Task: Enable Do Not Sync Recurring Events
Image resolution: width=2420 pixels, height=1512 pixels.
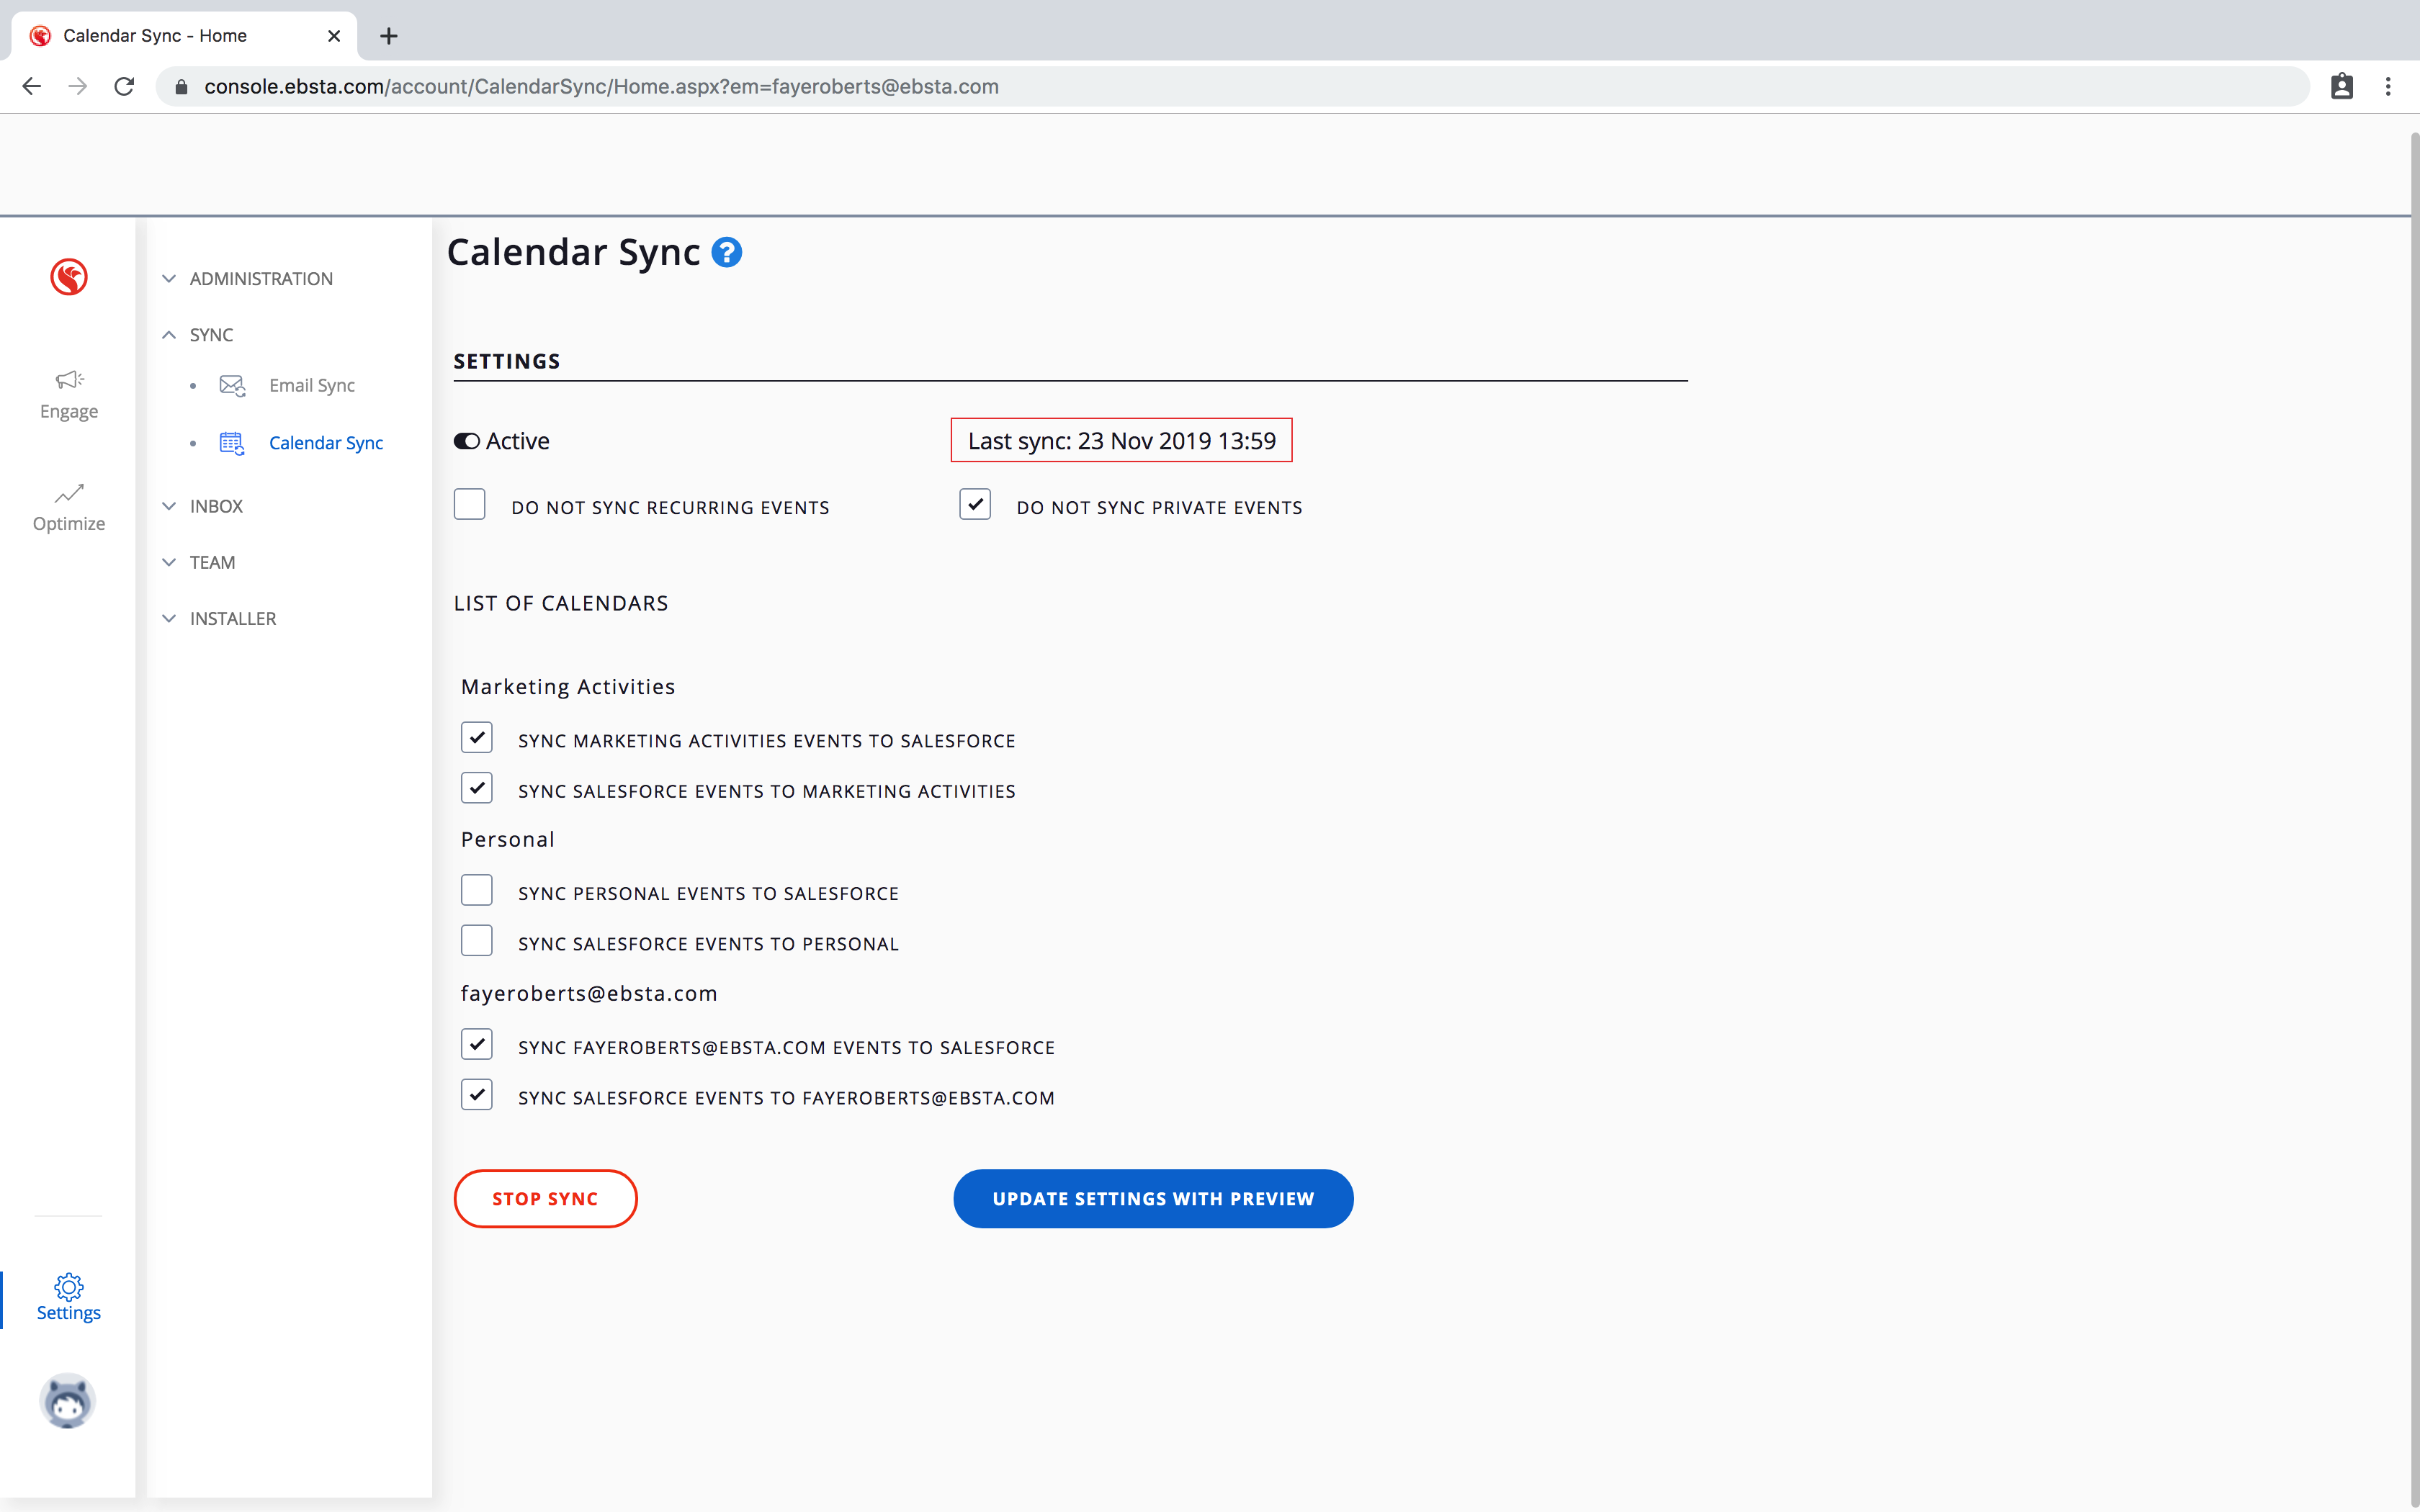Action: [x=470, y=505]
